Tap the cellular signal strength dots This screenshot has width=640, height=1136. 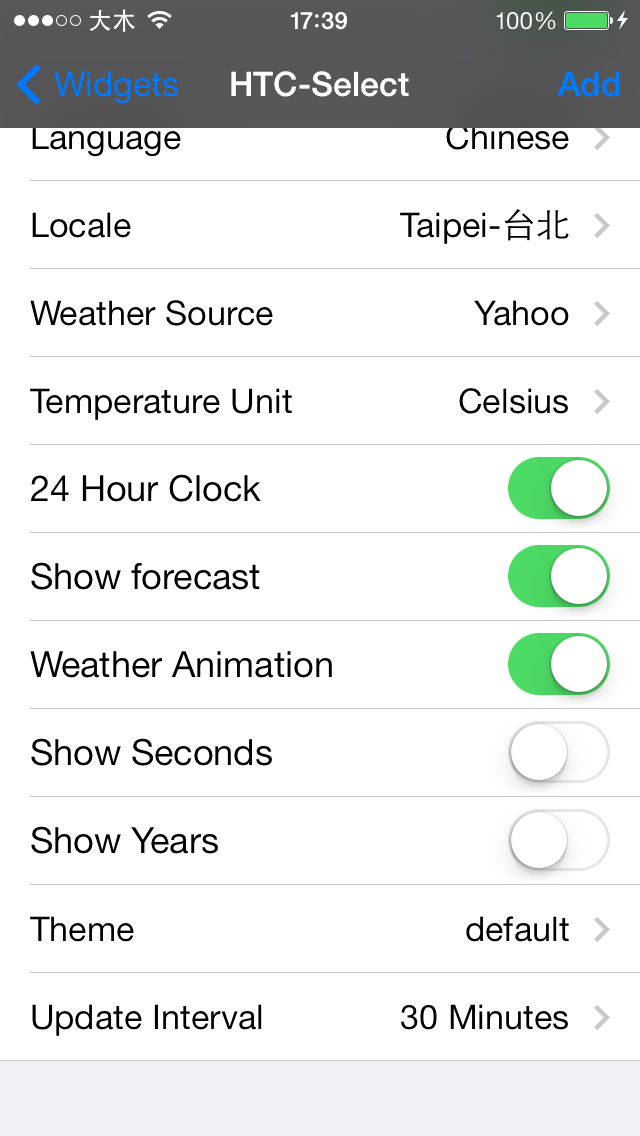[47, 21]
